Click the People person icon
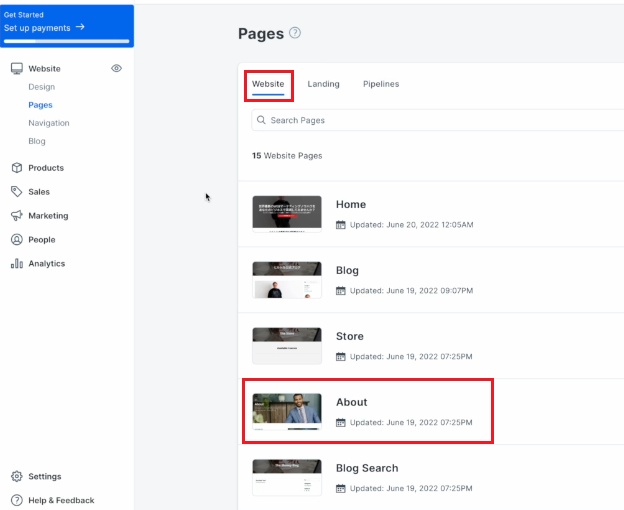This screenshot has width=624, height=510. click(16, 240)
